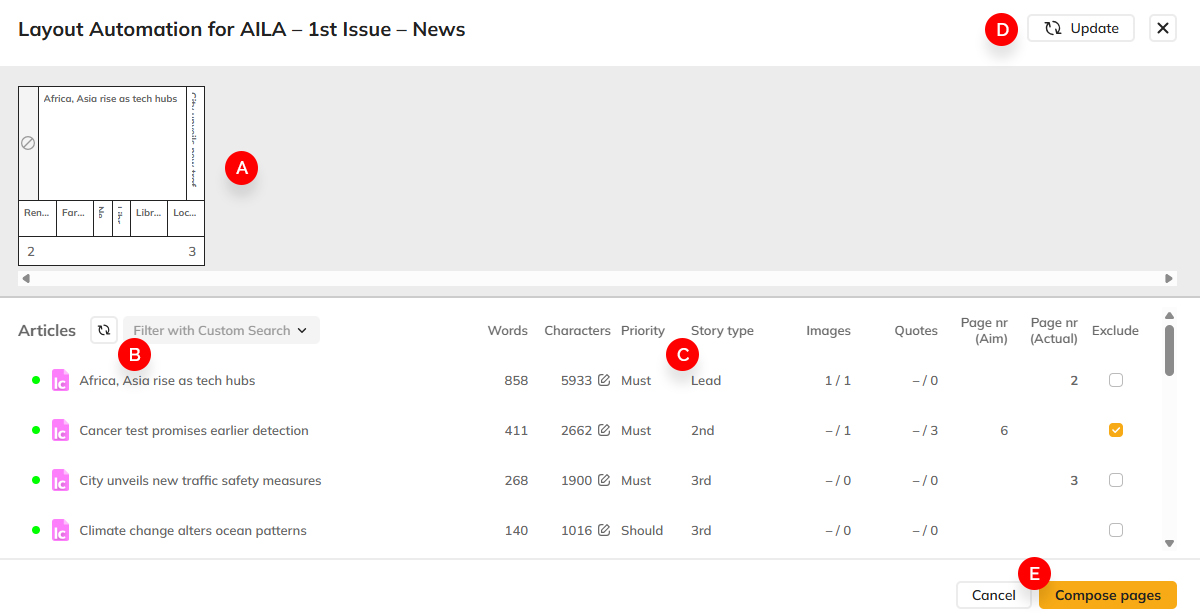Image resolution: width=1200 pixels, height=616 pixels.
Task: Sort articles by Priority column header
Action: (x=642, y=330)
